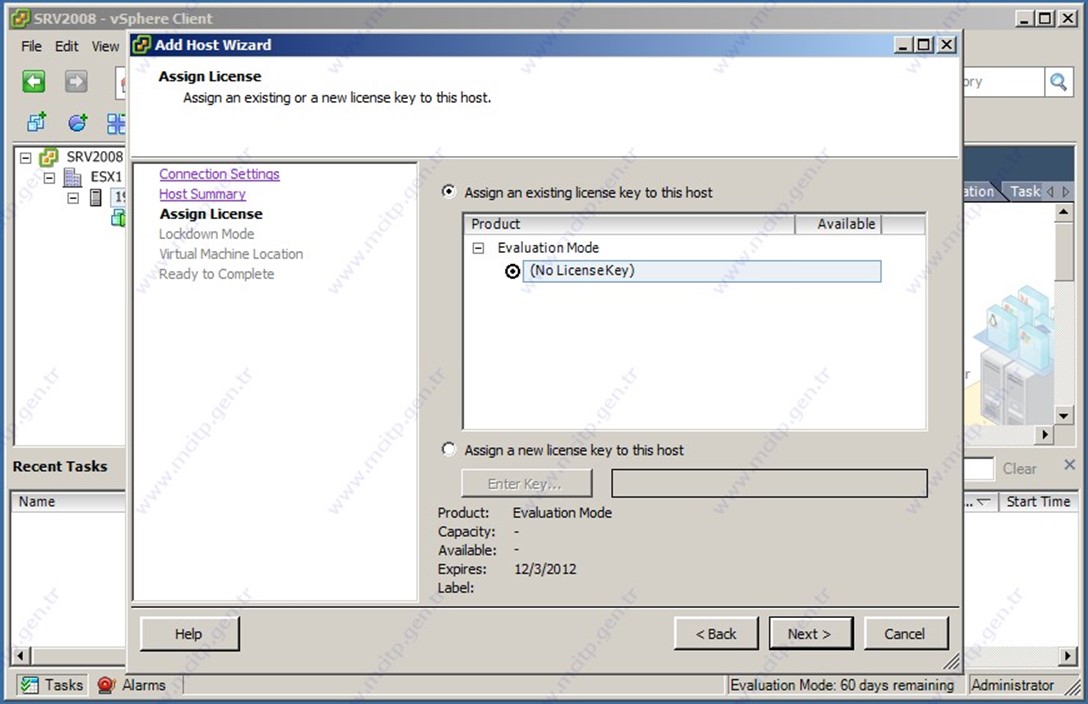1088x704 pixels.
Task: Click the Available column header
Action: (x=838, y=224)
